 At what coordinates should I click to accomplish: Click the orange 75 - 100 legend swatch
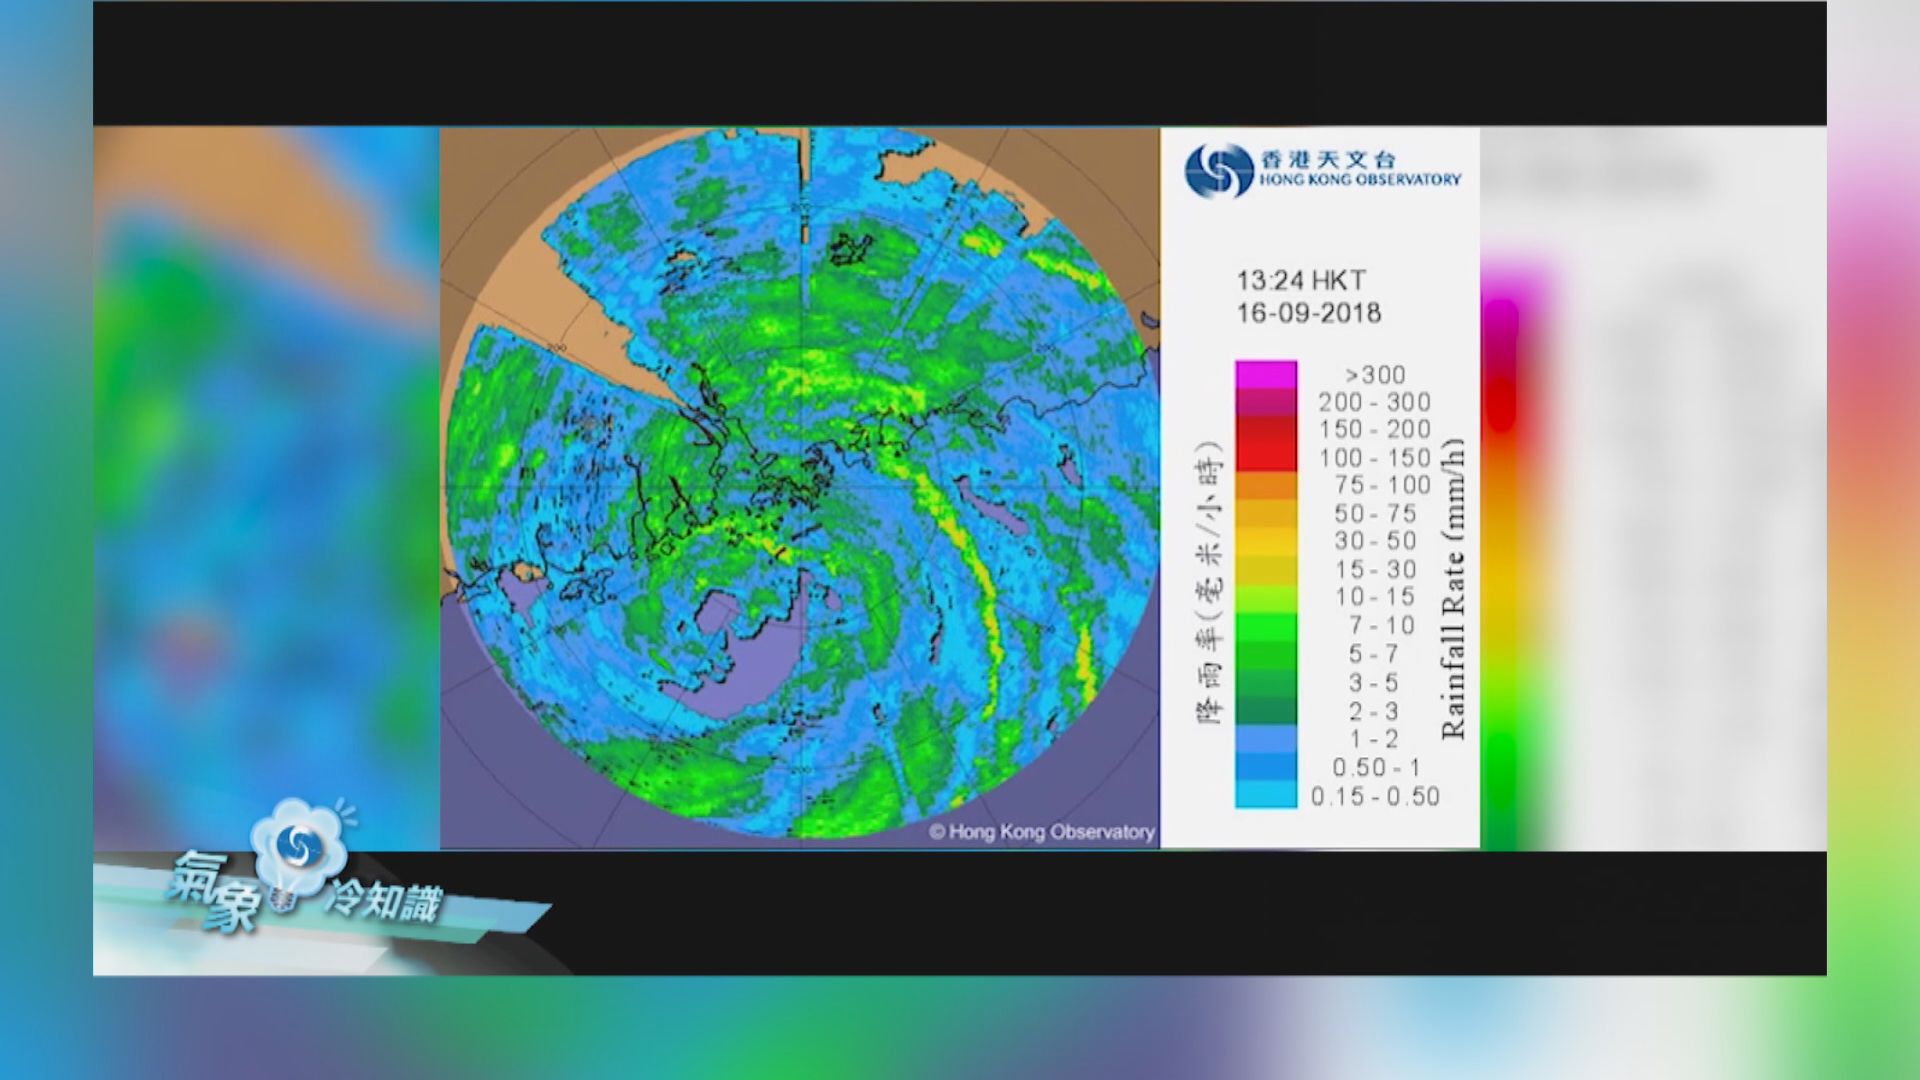(x=1266, y=485)
